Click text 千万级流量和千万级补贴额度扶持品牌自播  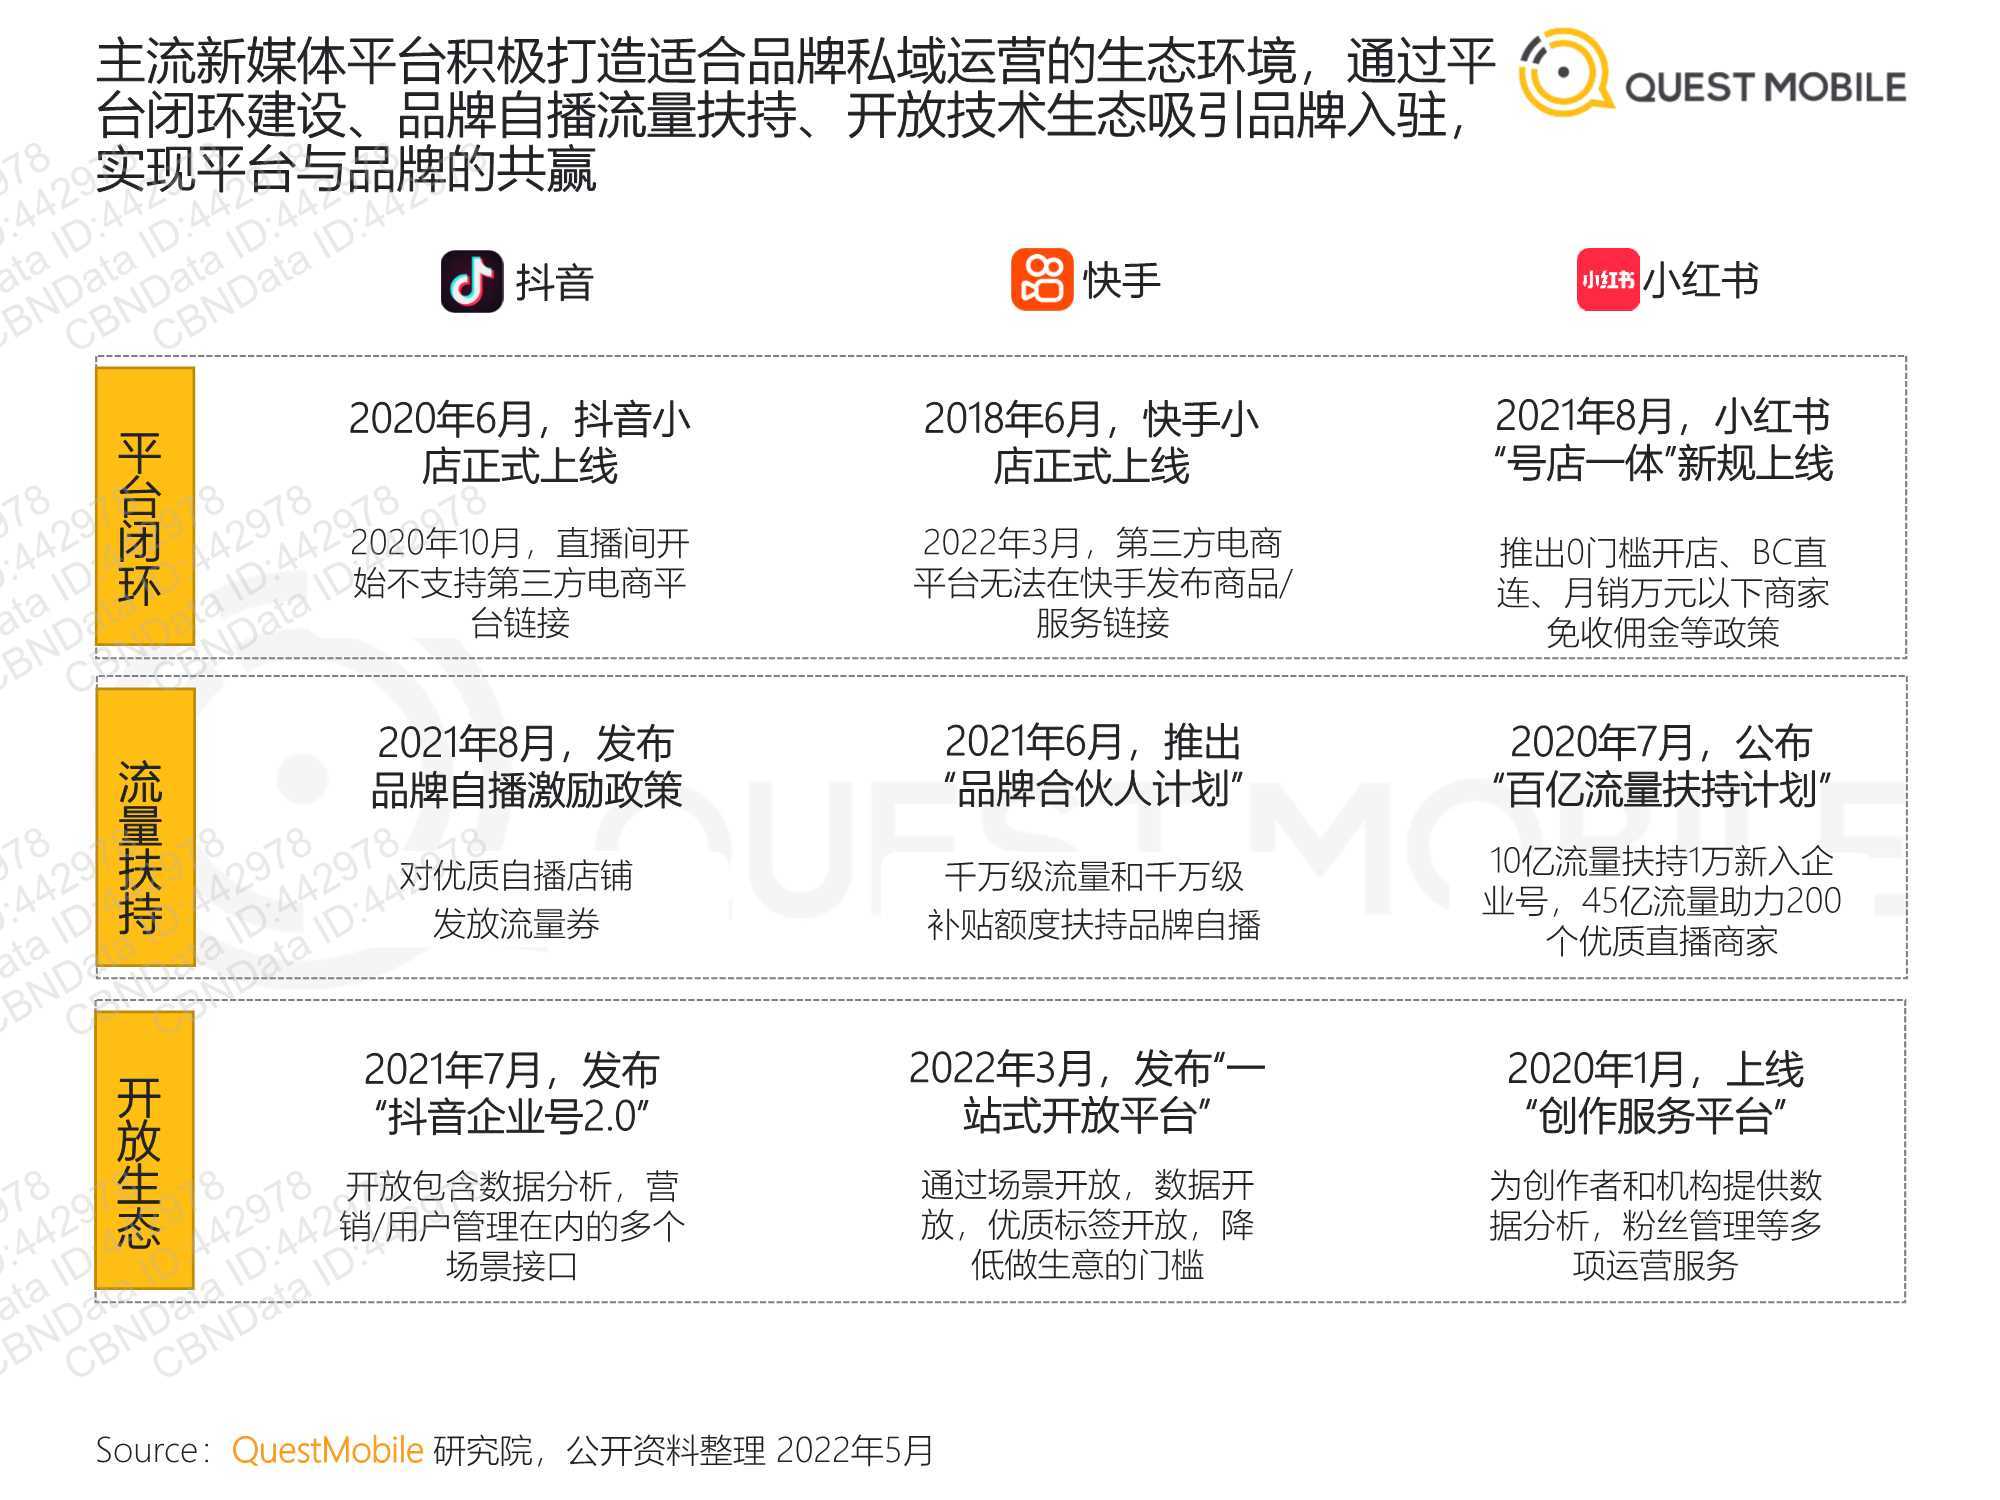[1094, 900]
